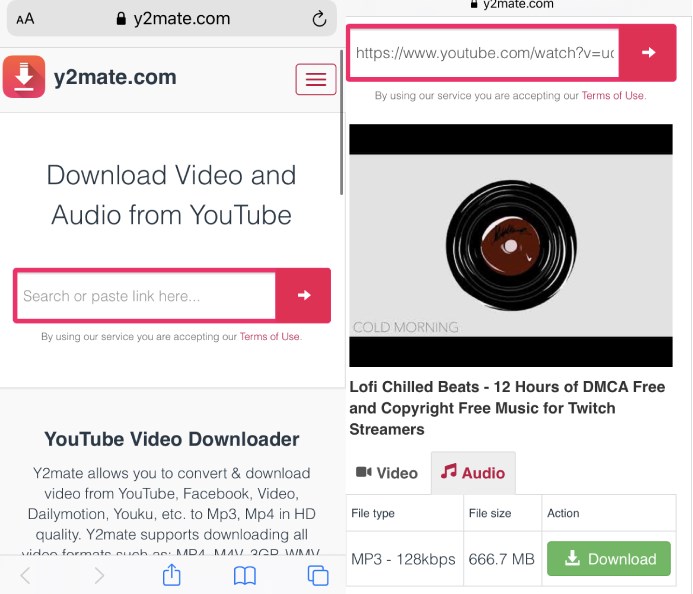Switch to the Video tab
The height and width of the screenshot is (594, 693).
(x=387, y=473)
